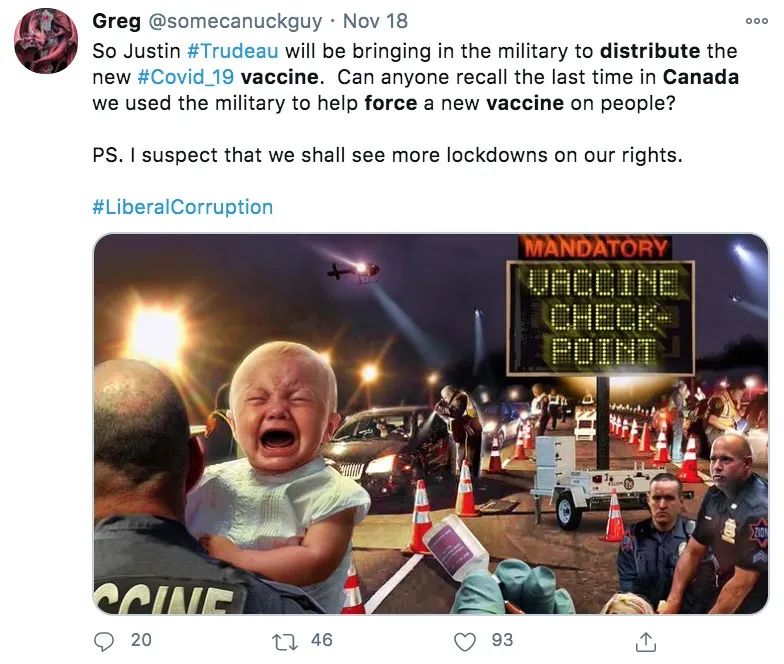Click the bold word 'distribute' in the tweet
784x664 pixels.
(650, 51)
